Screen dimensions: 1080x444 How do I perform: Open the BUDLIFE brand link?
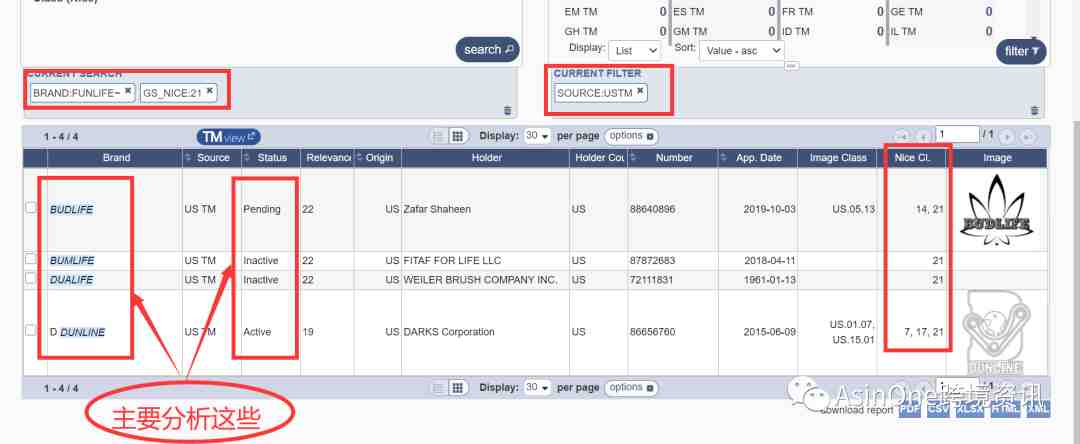[x=72, y=209]
